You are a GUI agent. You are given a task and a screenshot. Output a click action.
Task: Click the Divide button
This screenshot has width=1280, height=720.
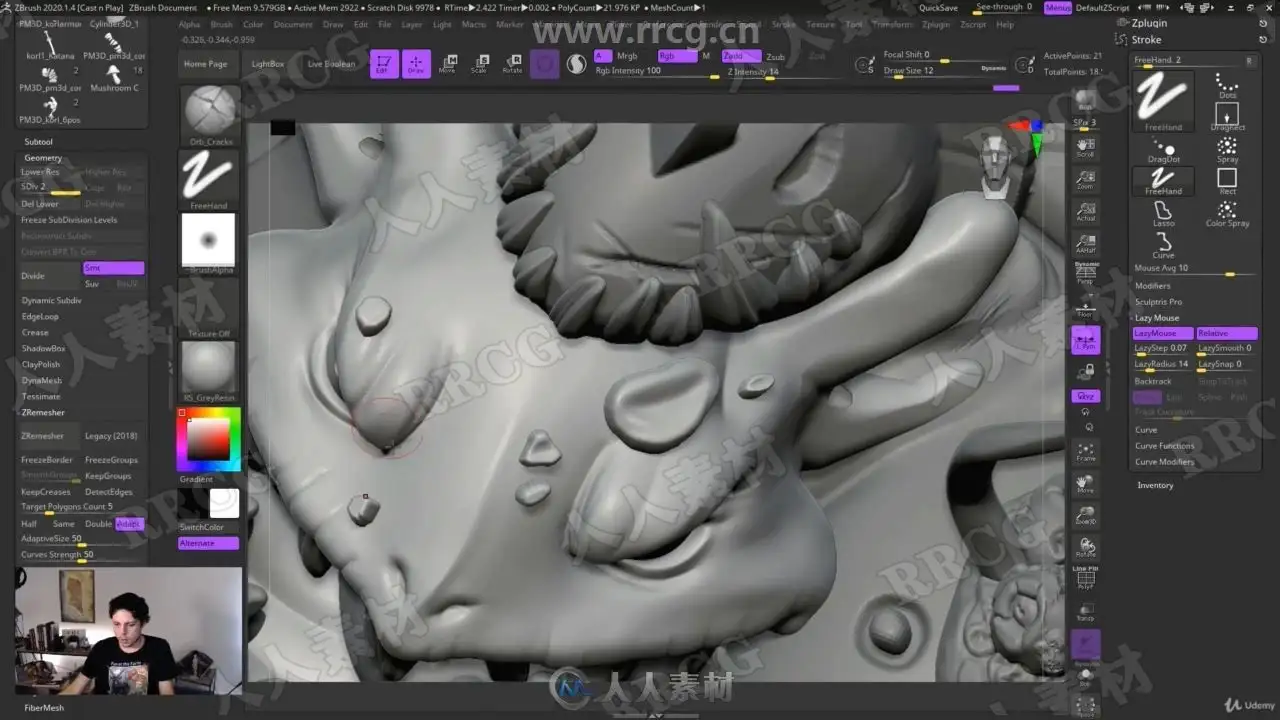50,276
